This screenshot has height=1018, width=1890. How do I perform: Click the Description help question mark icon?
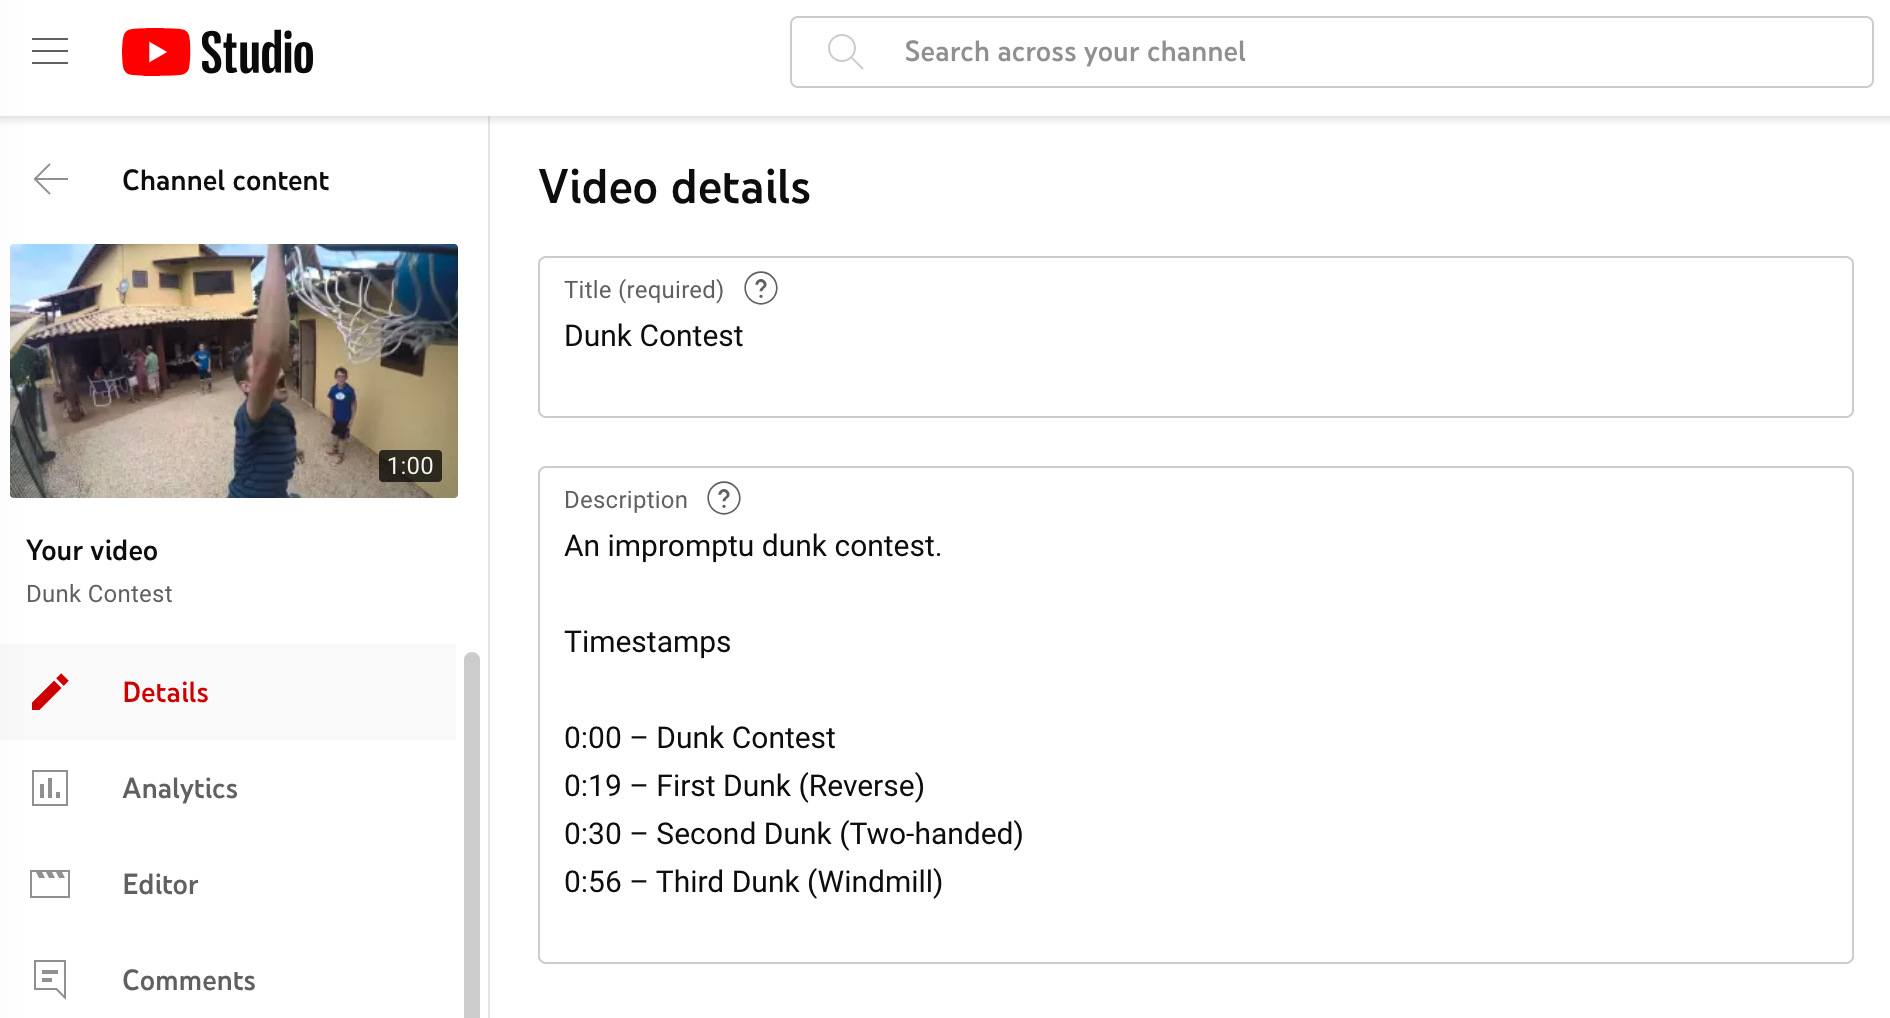point(723,498)
